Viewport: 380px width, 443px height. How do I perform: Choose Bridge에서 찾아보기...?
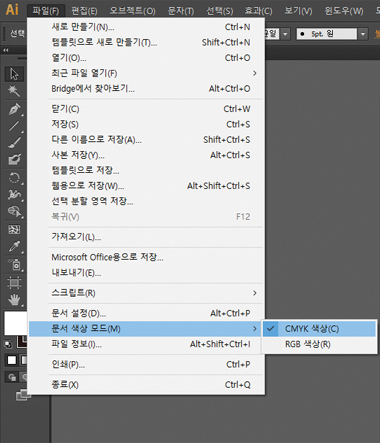(147, 88)
